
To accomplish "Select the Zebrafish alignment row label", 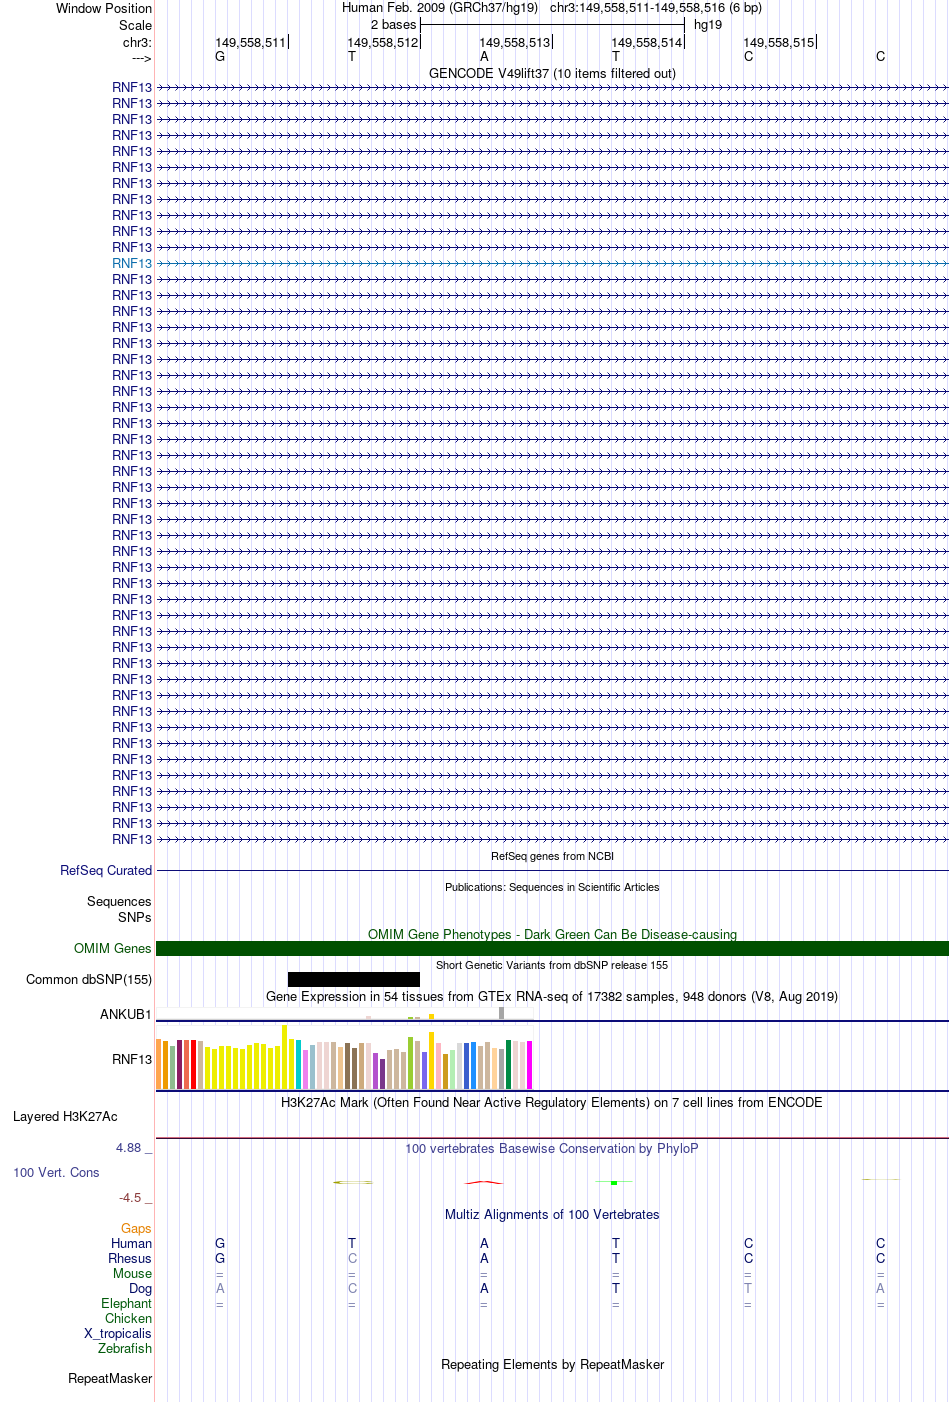I will tap(125, 1349).
